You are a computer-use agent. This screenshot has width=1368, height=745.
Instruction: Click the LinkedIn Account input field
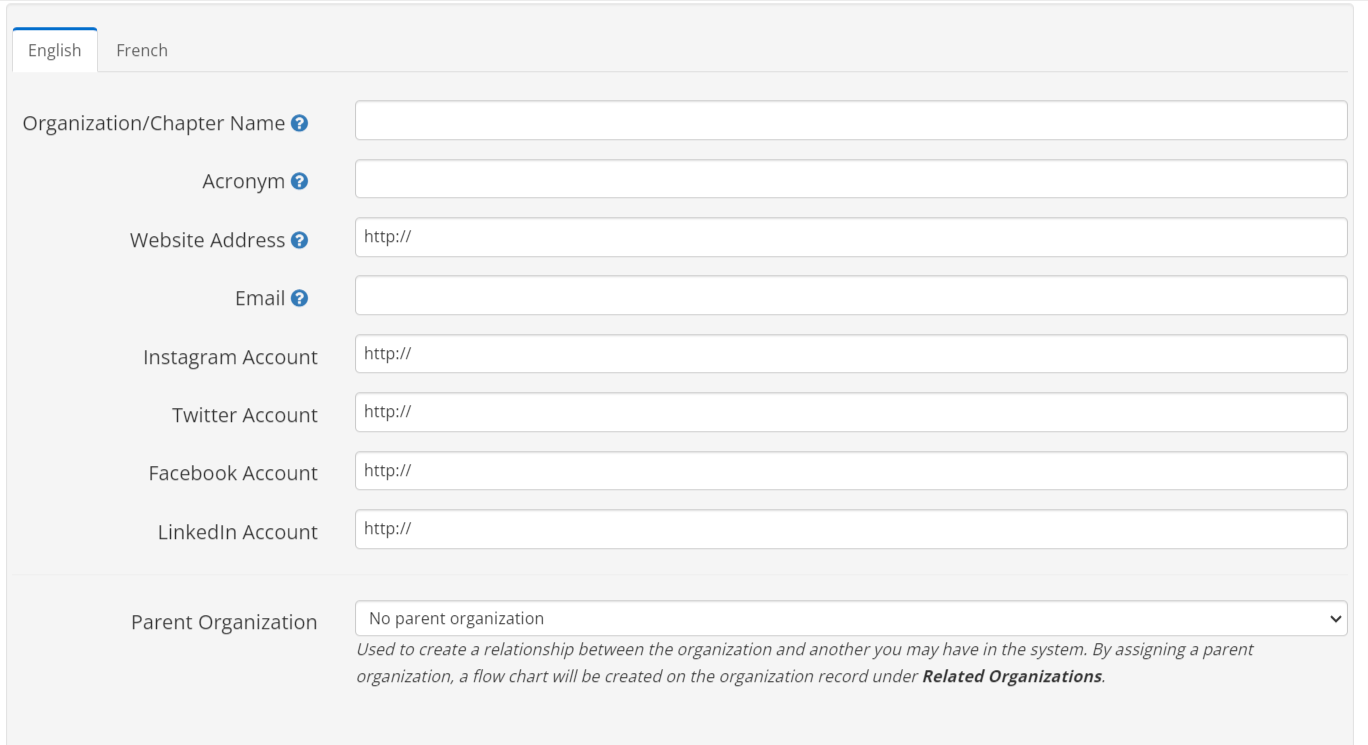[x=850, y=529]
